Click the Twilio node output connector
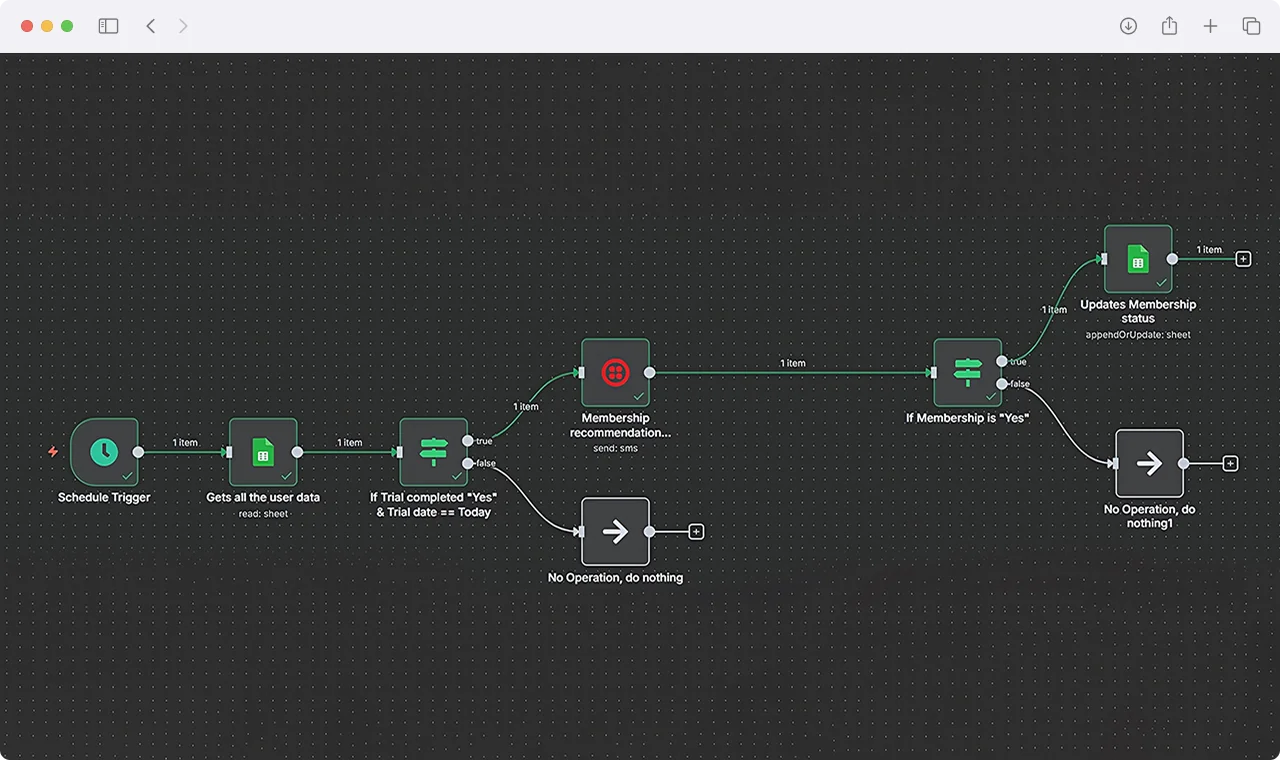 click(x=650, y=372)
